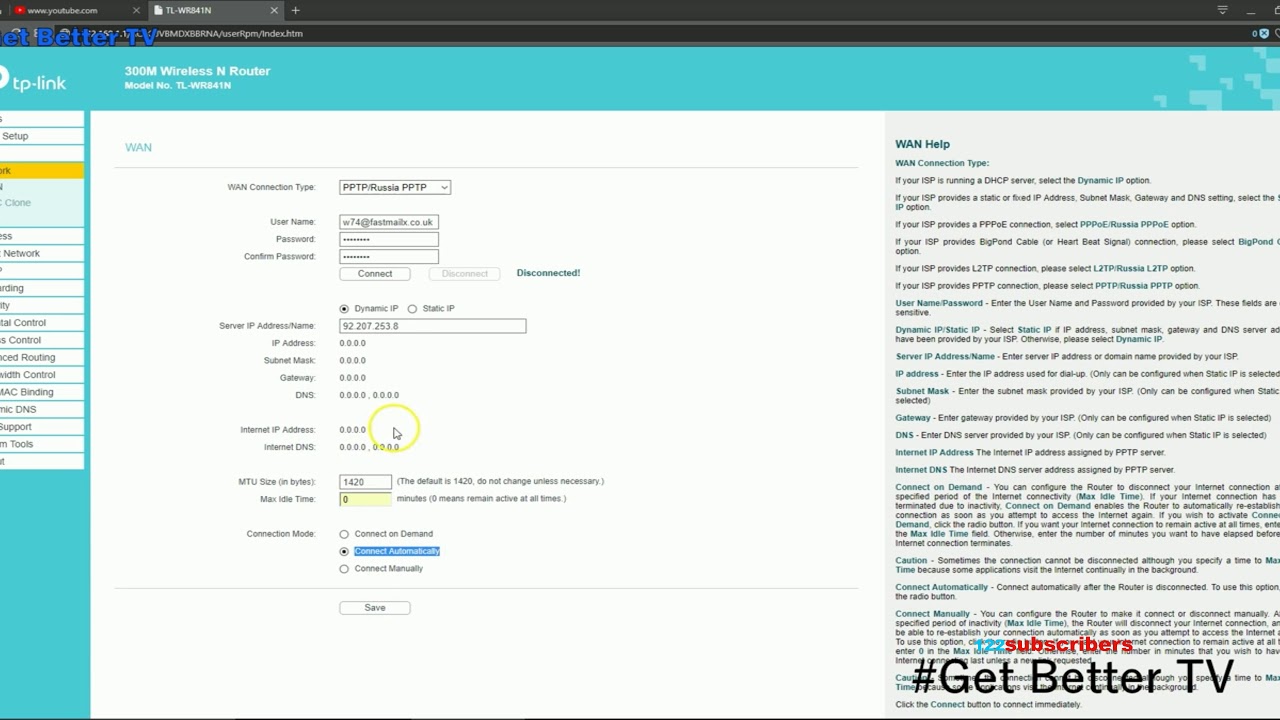Click the Server IP Address/Name field

pyautogui.click(x=432, y=326)
